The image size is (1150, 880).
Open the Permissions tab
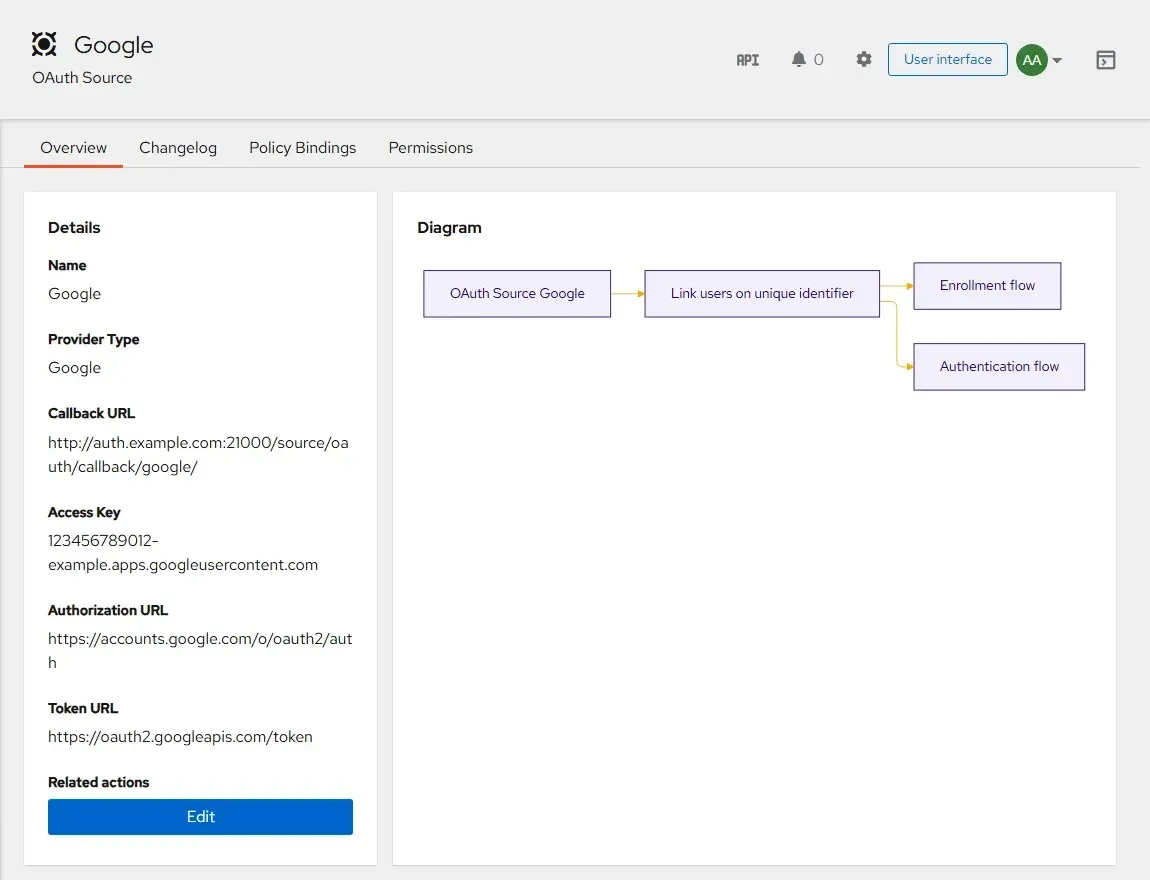(x=431, y=147)
